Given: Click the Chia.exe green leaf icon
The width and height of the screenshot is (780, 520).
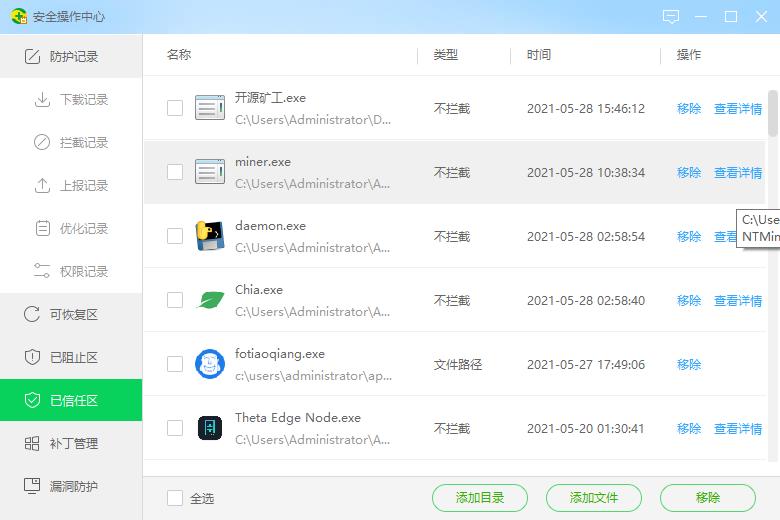Looking at the screenshot, I should [x=210, y=300].
